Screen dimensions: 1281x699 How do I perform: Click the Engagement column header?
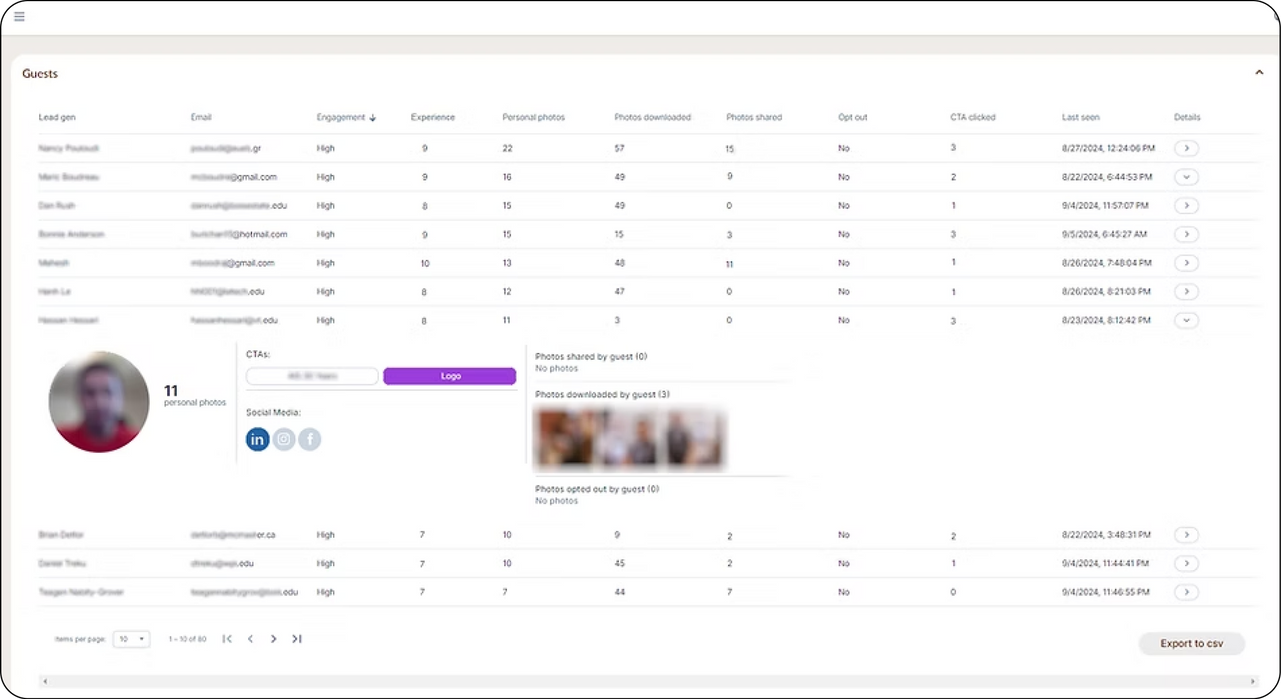pyautogui.click(x=341, y=118)
